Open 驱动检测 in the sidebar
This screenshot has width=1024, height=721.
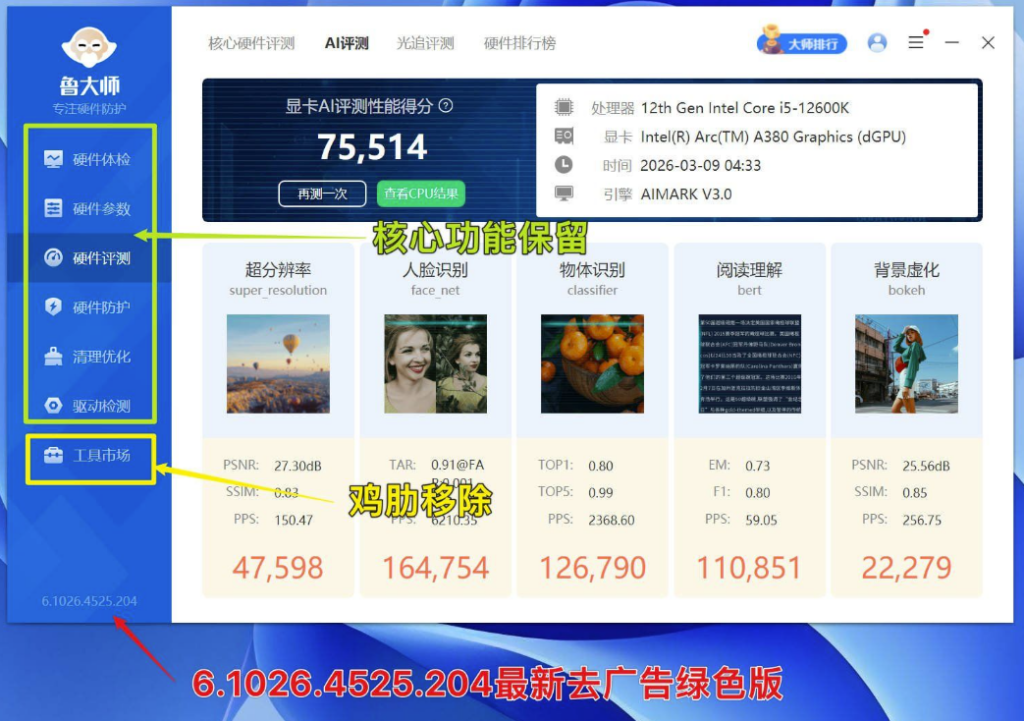click(x=88, y=406)
